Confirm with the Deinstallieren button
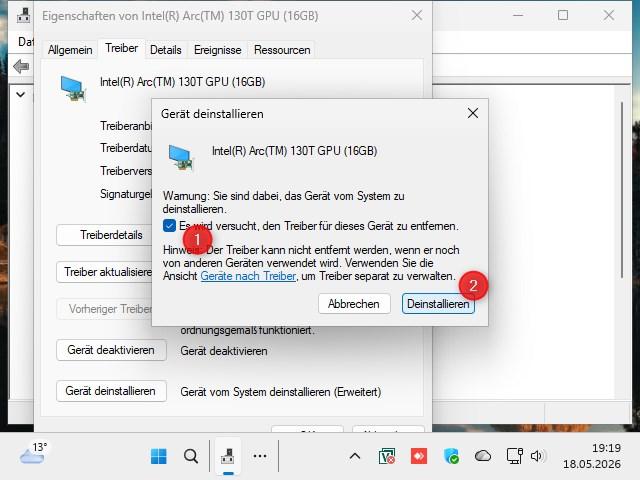Screen dimensions: 640x480 (438, 304)
